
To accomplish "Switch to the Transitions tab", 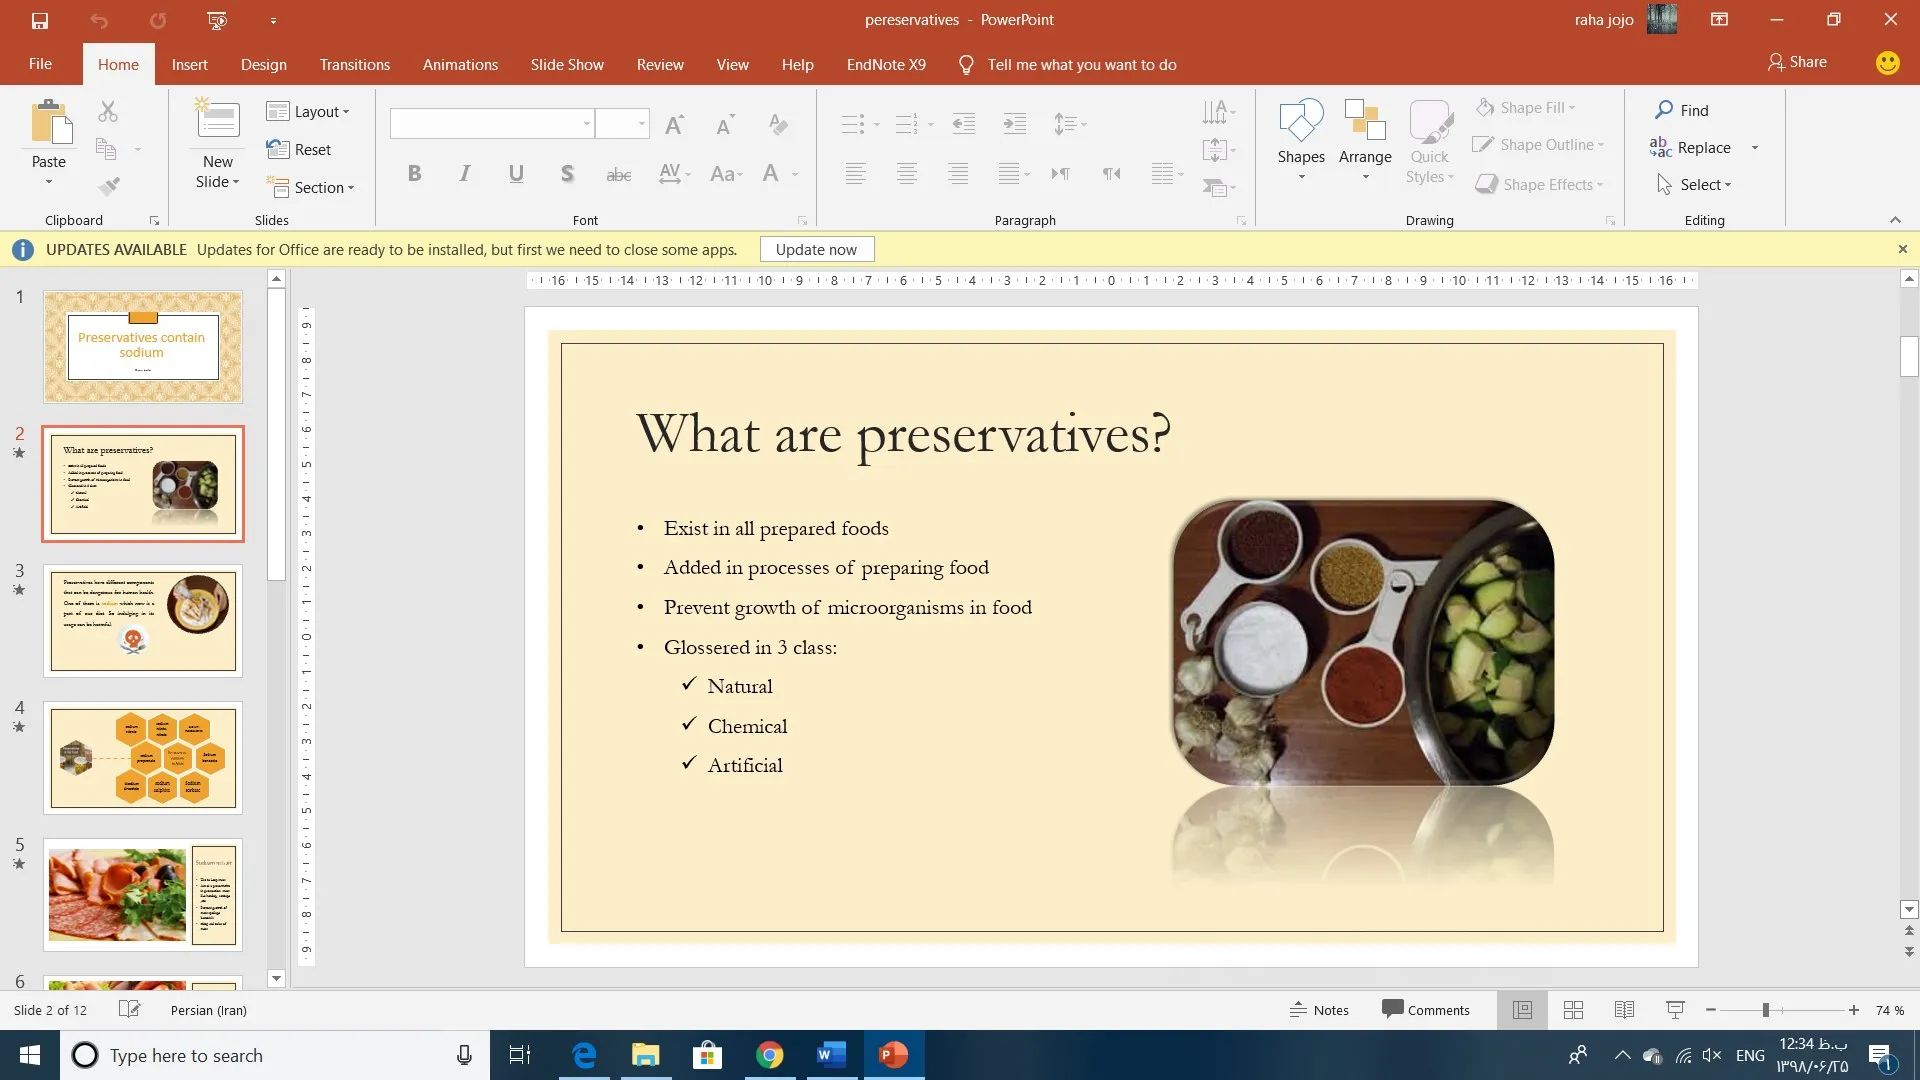I will (x=354, y=65).
